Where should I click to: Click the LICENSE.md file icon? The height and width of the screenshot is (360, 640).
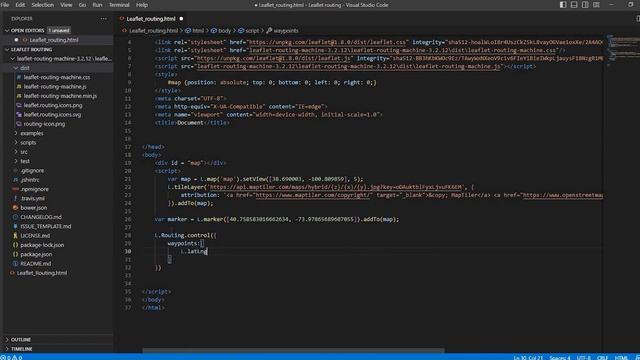[x=16, y=236]
